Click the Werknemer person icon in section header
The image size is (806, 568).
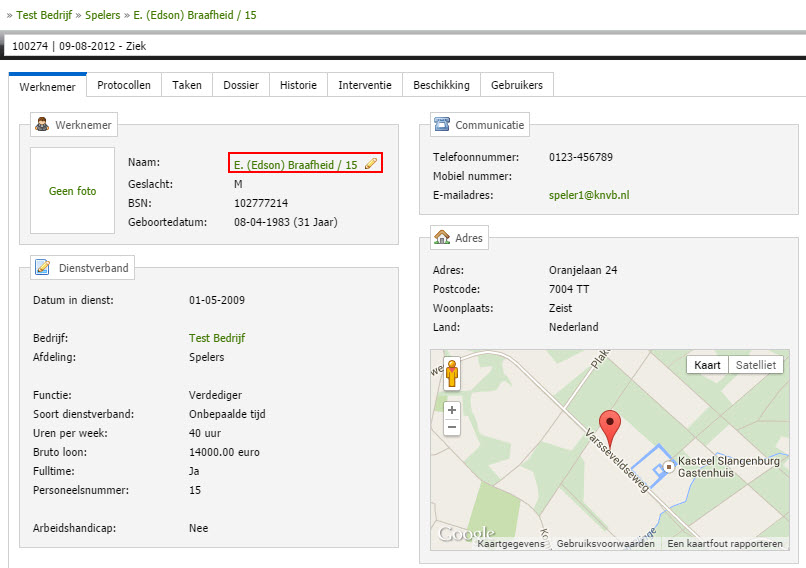[x=42, y=125]
